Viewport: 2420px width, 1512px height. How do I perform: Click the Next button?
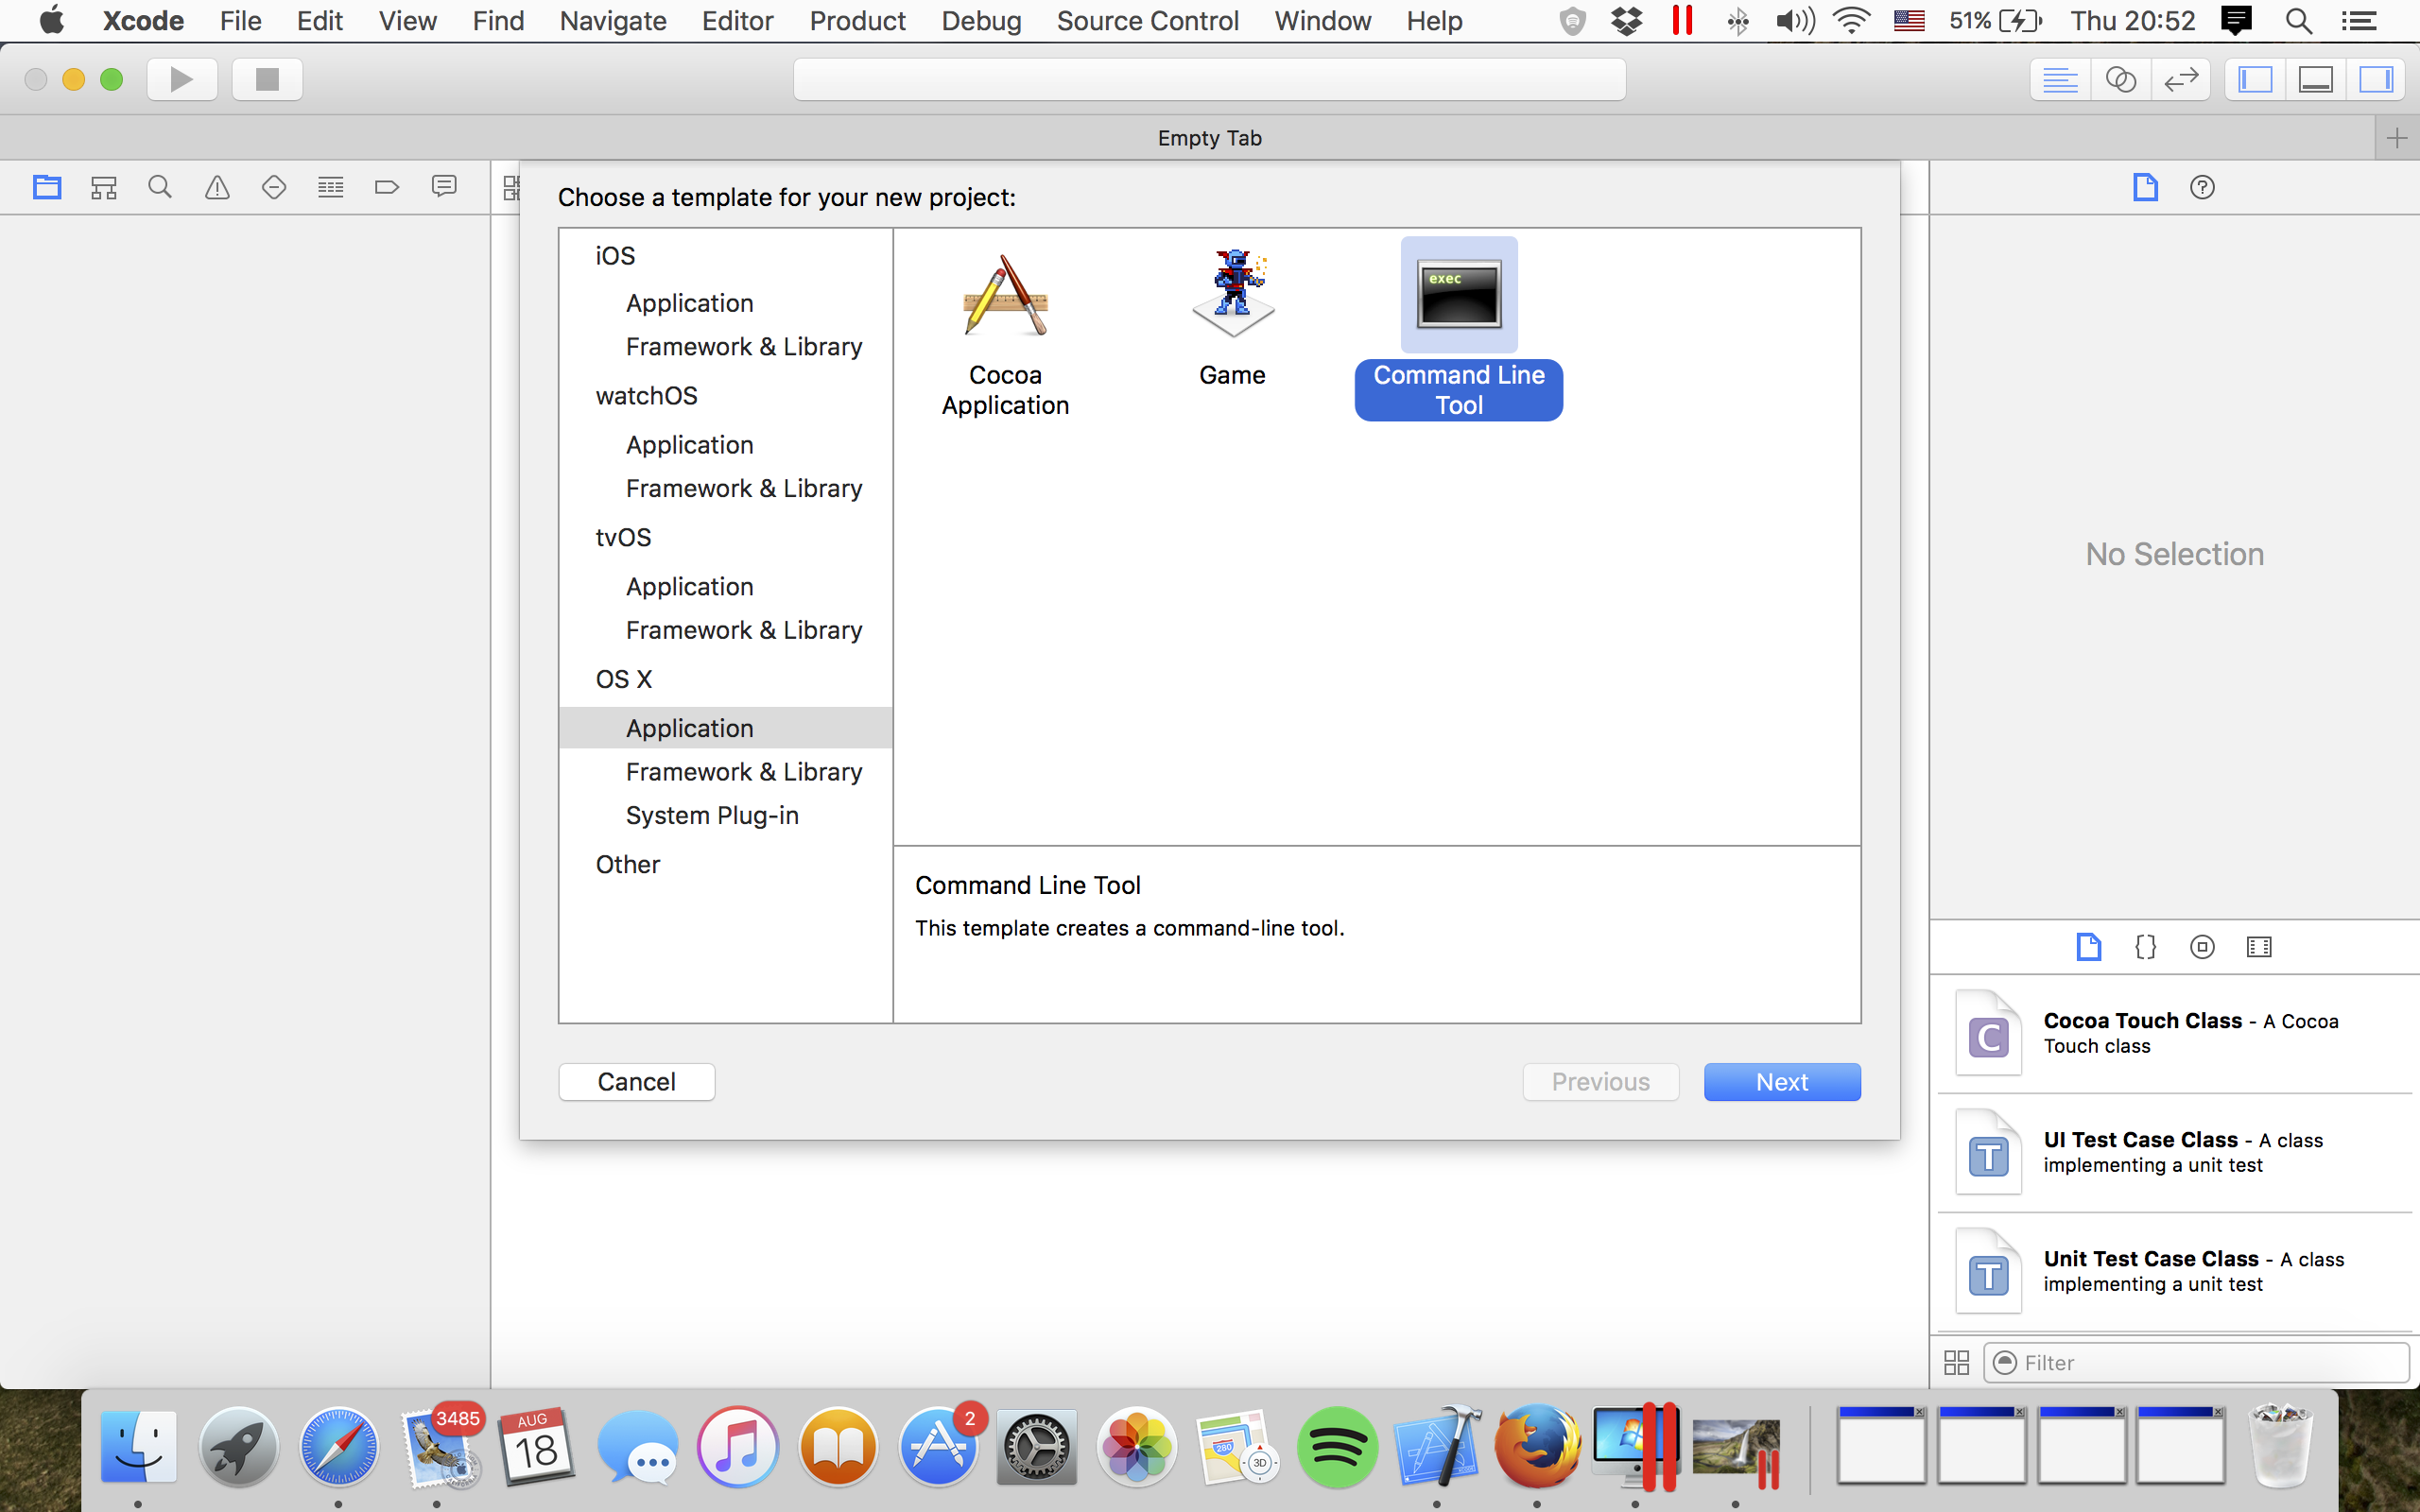pos(1782,1082)
